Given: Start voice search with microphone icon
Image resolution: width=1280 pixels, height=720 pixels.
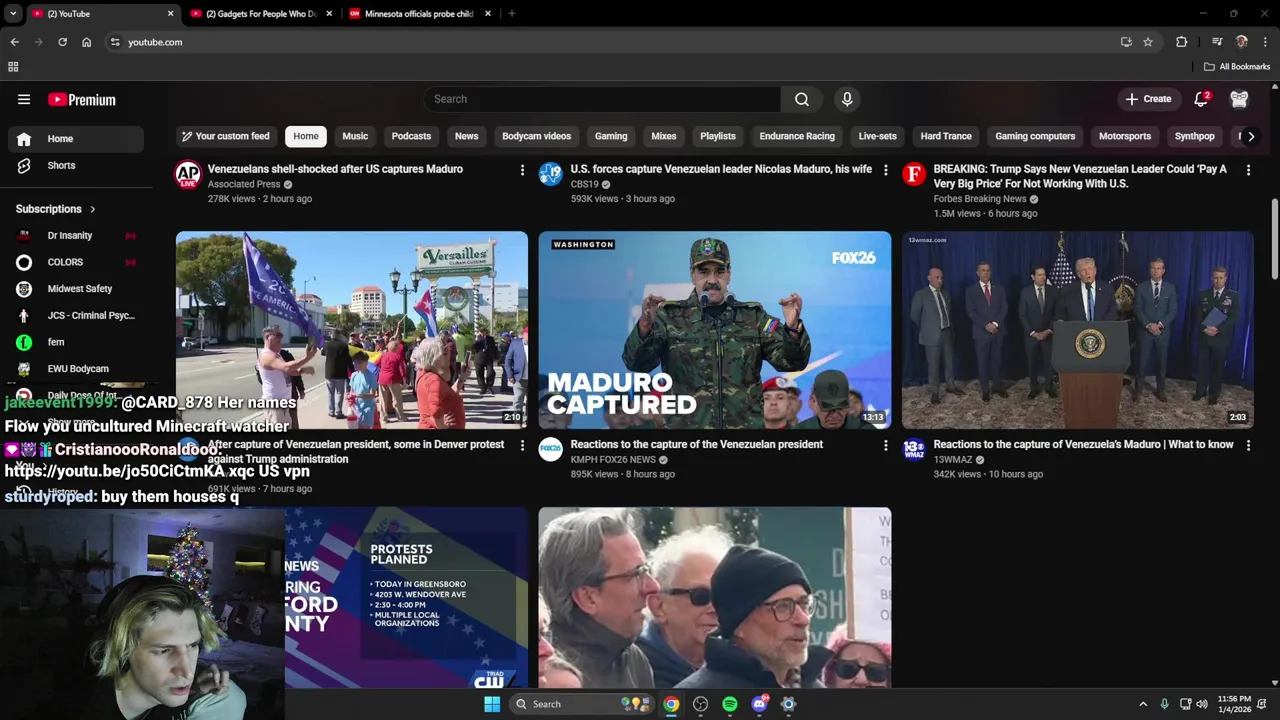Looking at the screenshot, I should pos(847,99).
